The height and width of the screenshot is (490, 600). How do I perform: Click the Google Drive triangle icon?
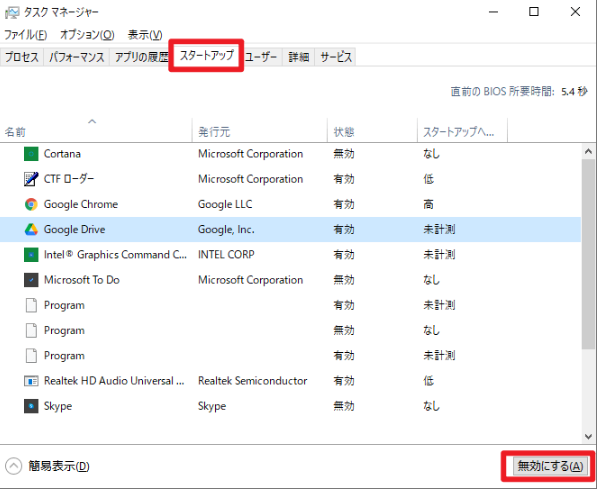(x=31, y=230)
